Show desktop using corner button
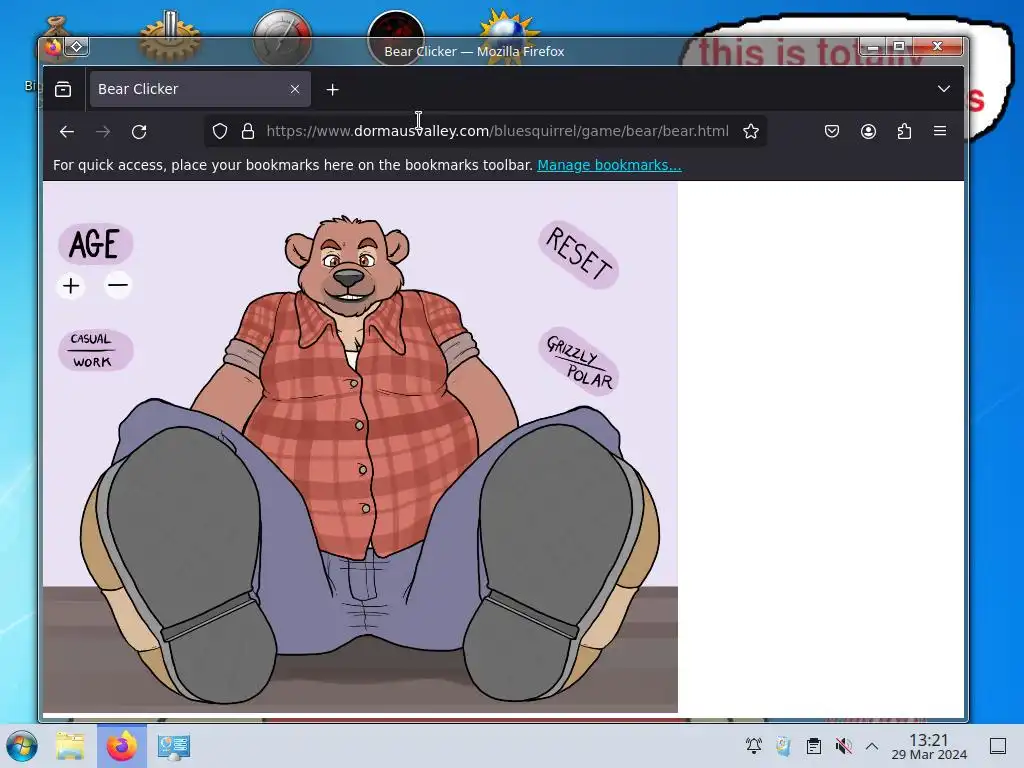The height and width of the screenshot is (768, 1024). pos(998,746)
